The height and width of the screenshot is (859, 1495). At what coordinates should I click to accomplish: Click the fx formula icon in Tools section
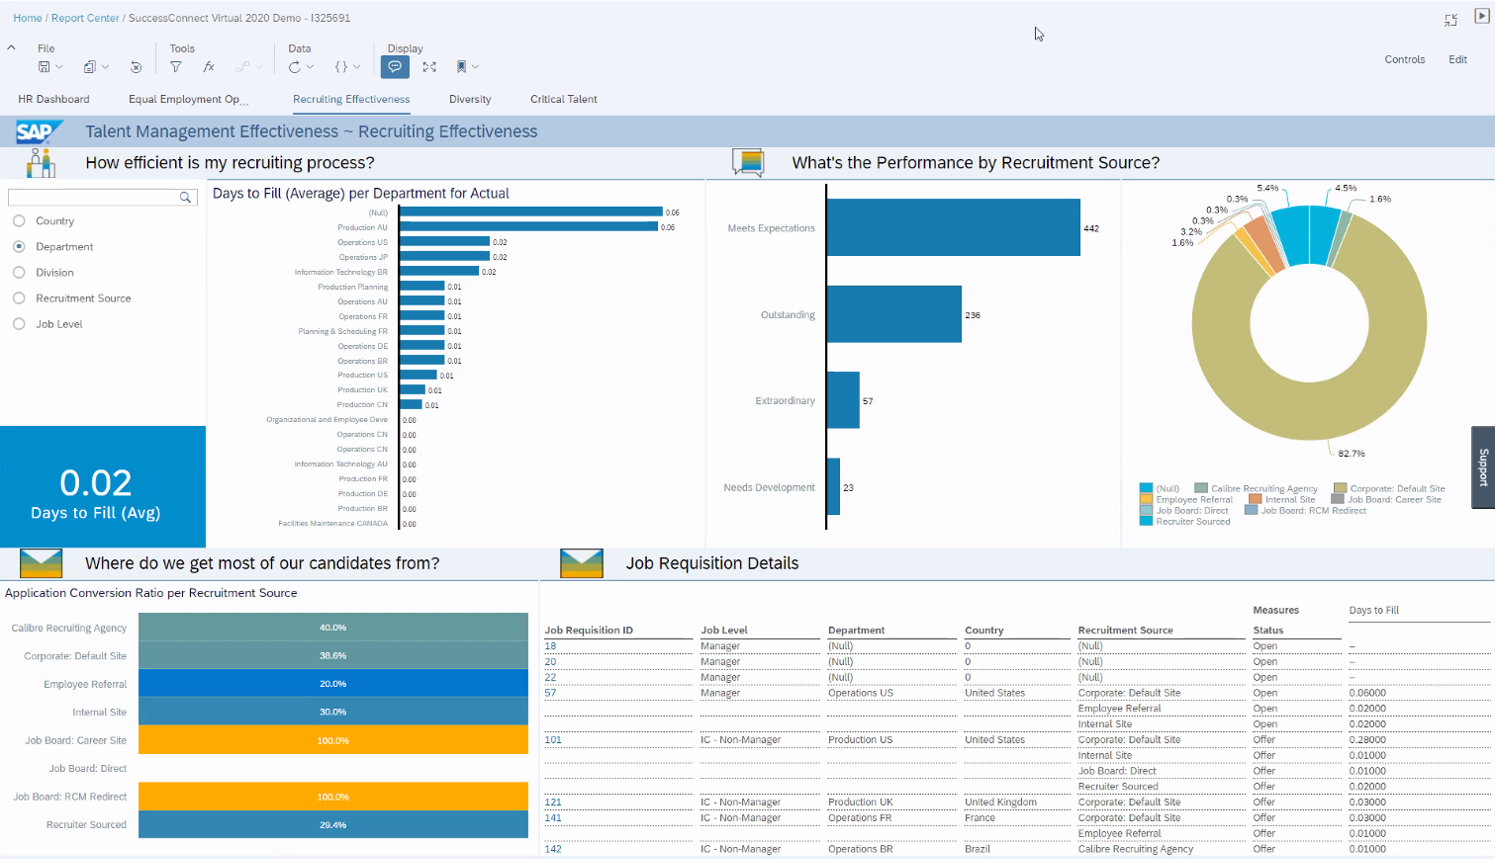[x=208, y=66]
